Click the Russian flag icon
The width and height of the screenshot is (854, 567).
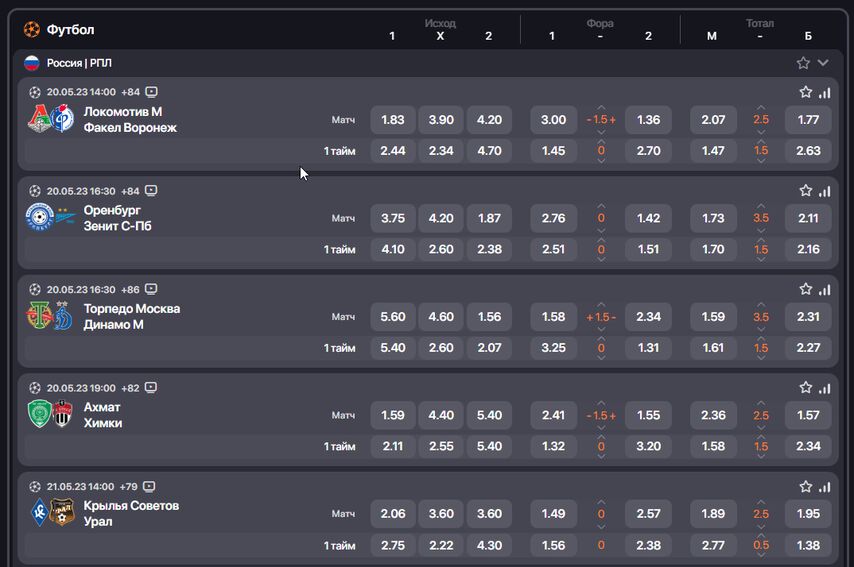[32, 63]
